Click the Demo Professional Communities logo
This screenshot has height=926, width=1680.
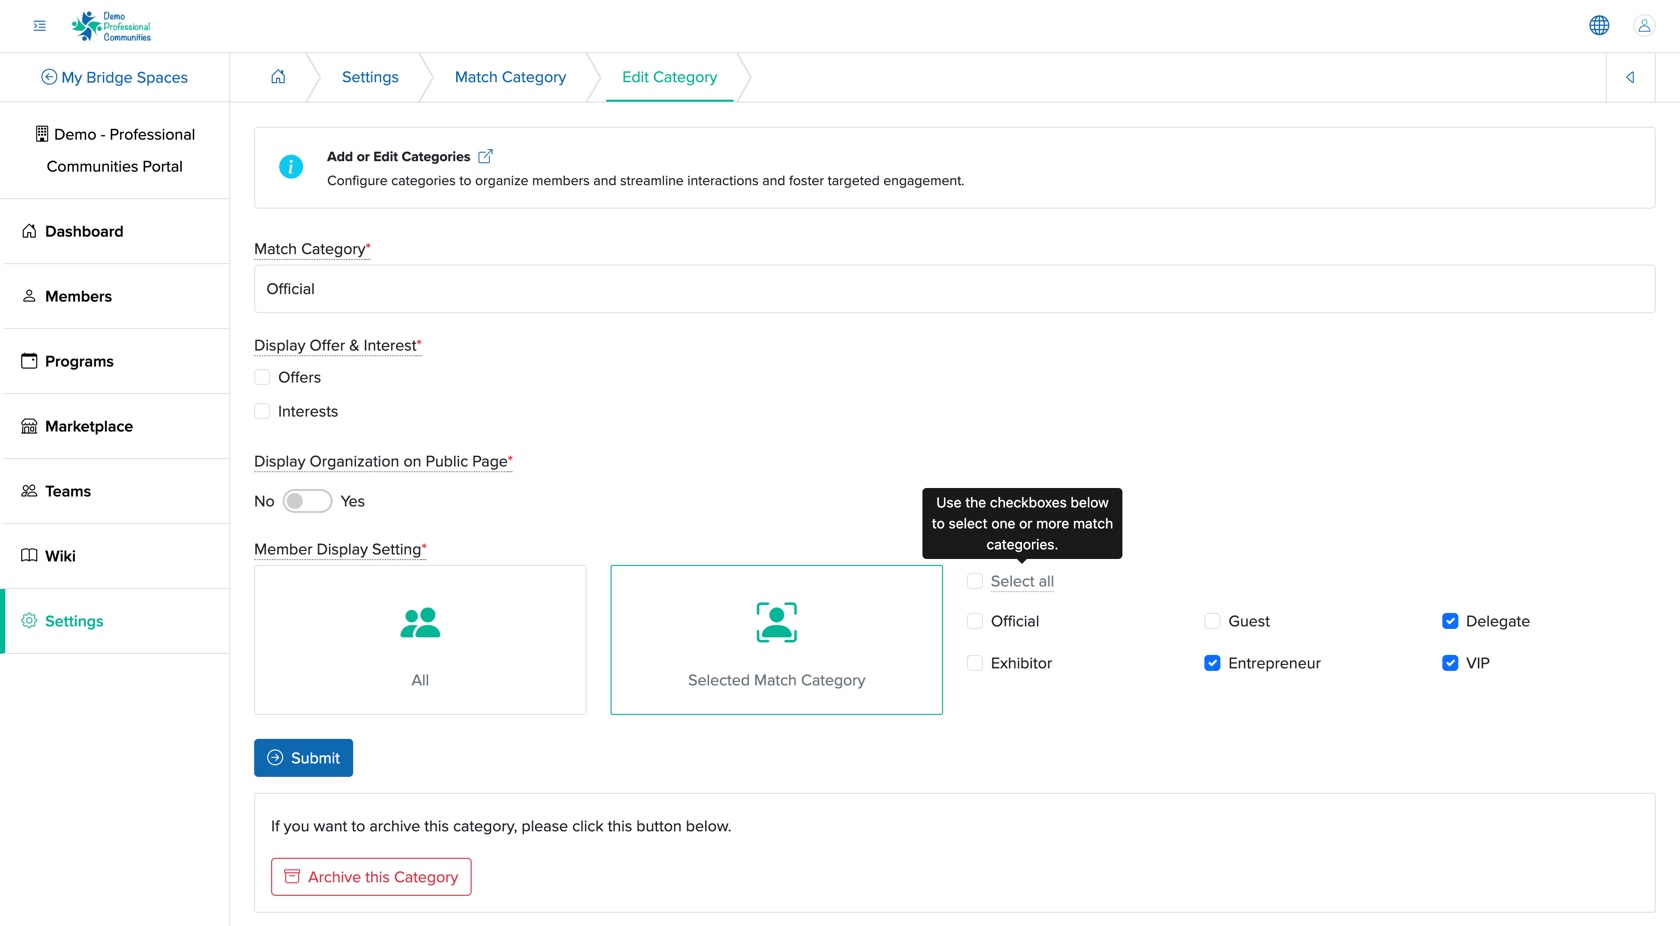click(x=111, y=26)
